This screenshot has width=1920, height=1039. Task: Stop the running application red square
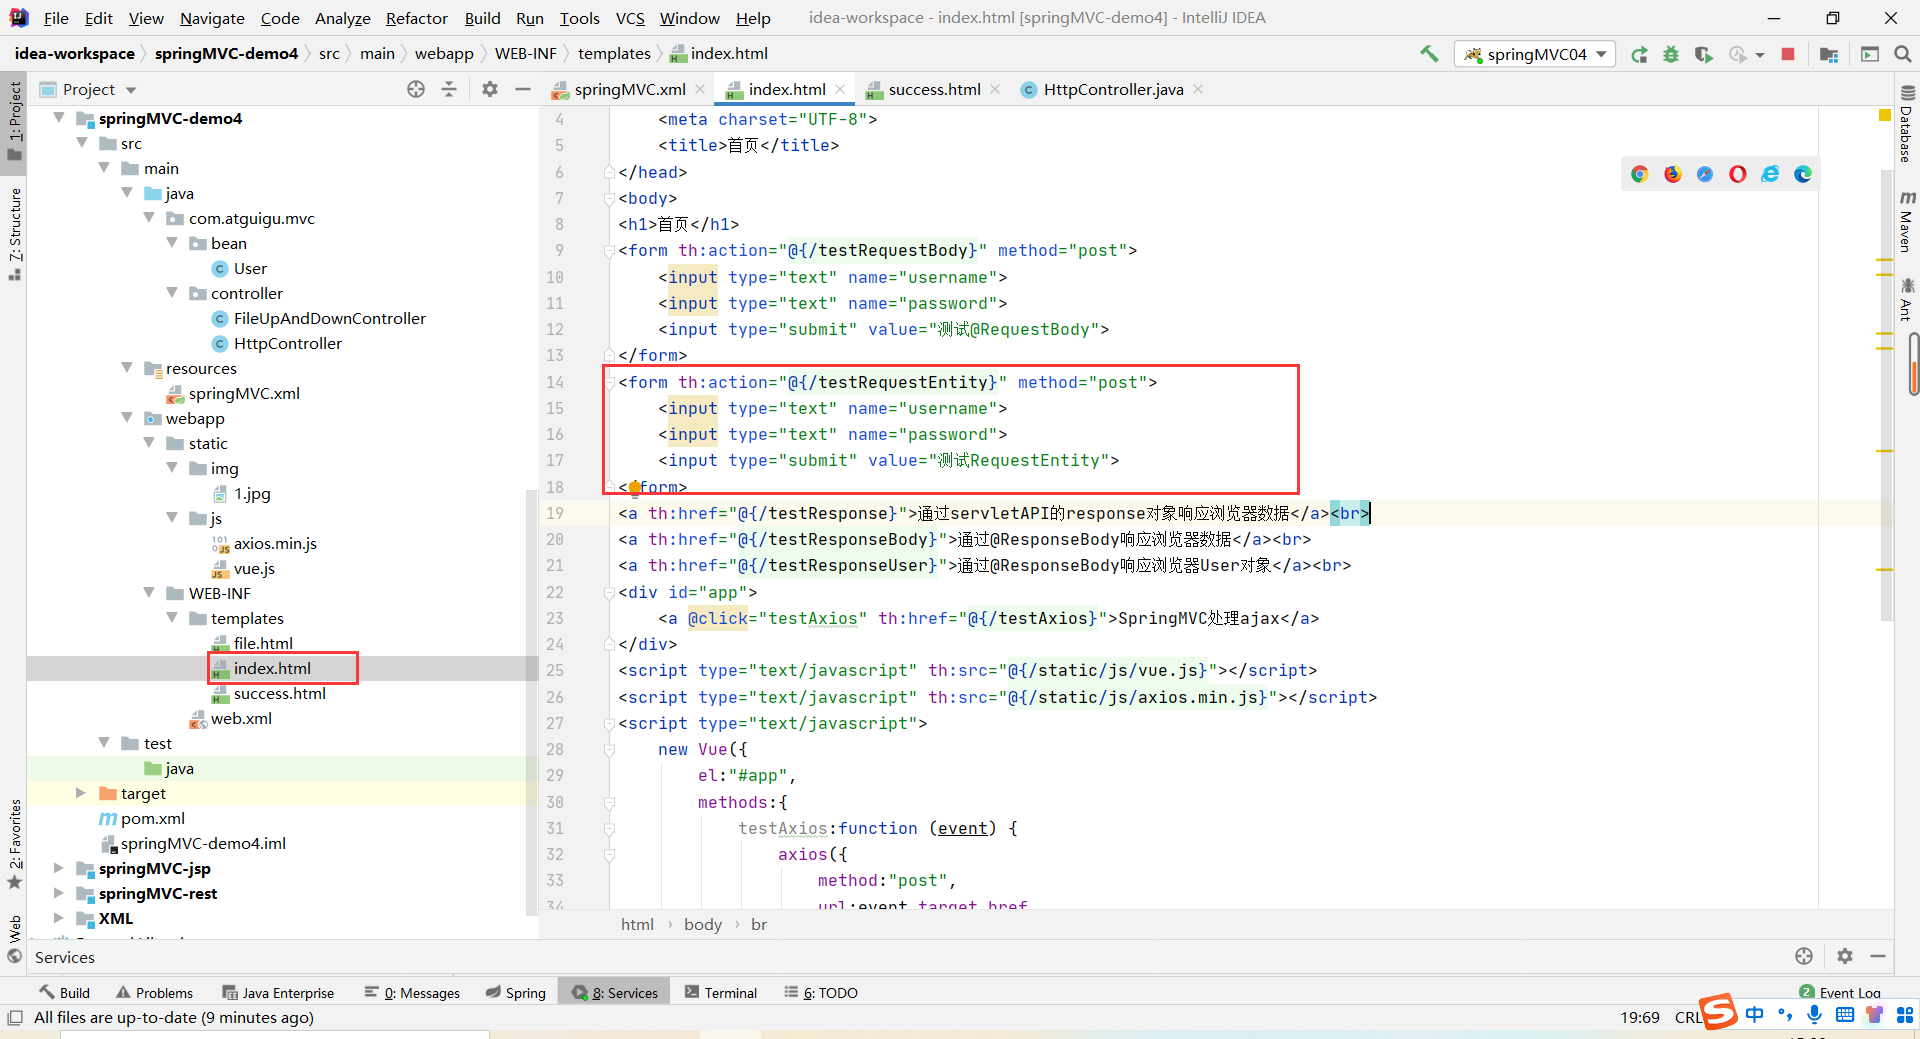1788,54
